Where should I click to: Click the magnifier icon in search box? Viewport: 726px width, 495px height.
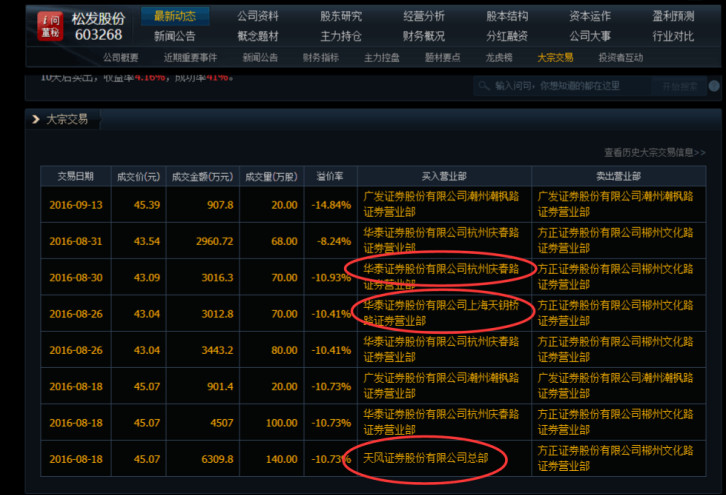484,87
